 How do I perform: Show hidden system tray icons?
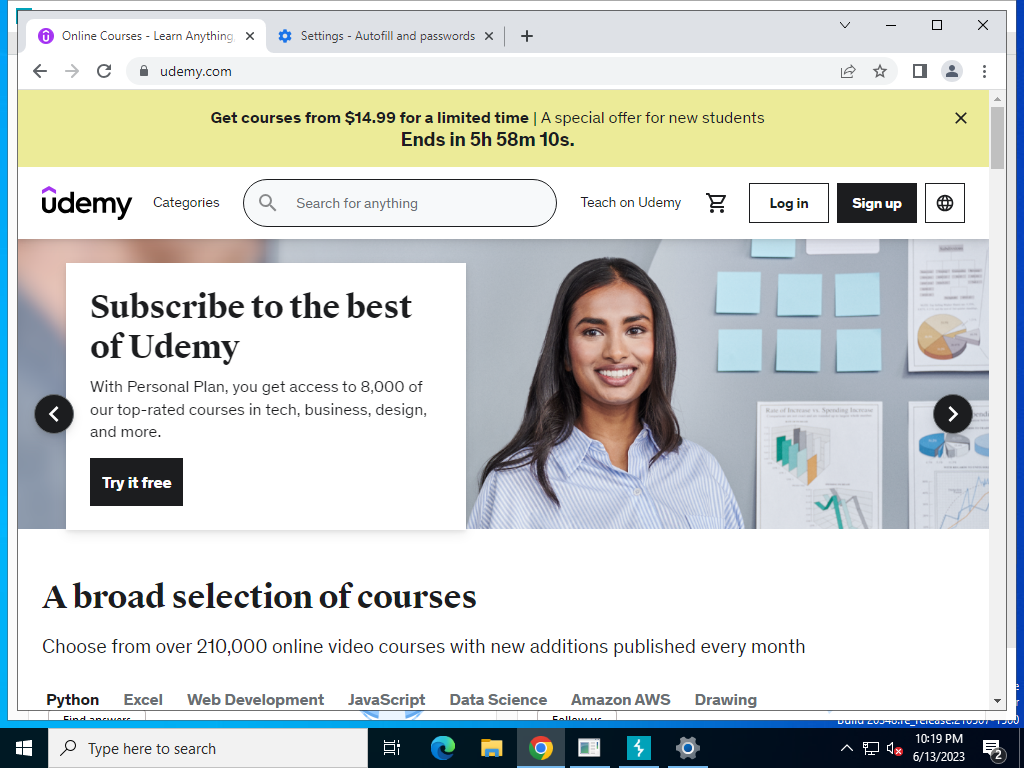[846, 748]
